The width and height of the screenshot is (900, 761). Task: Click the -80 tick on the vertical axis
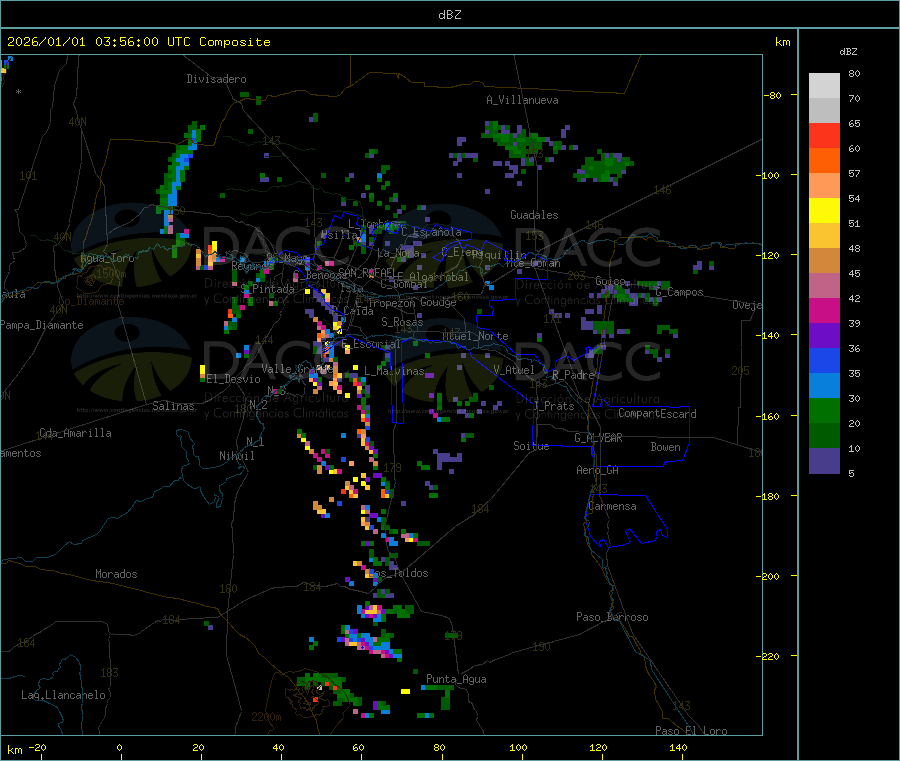(775, 95)
